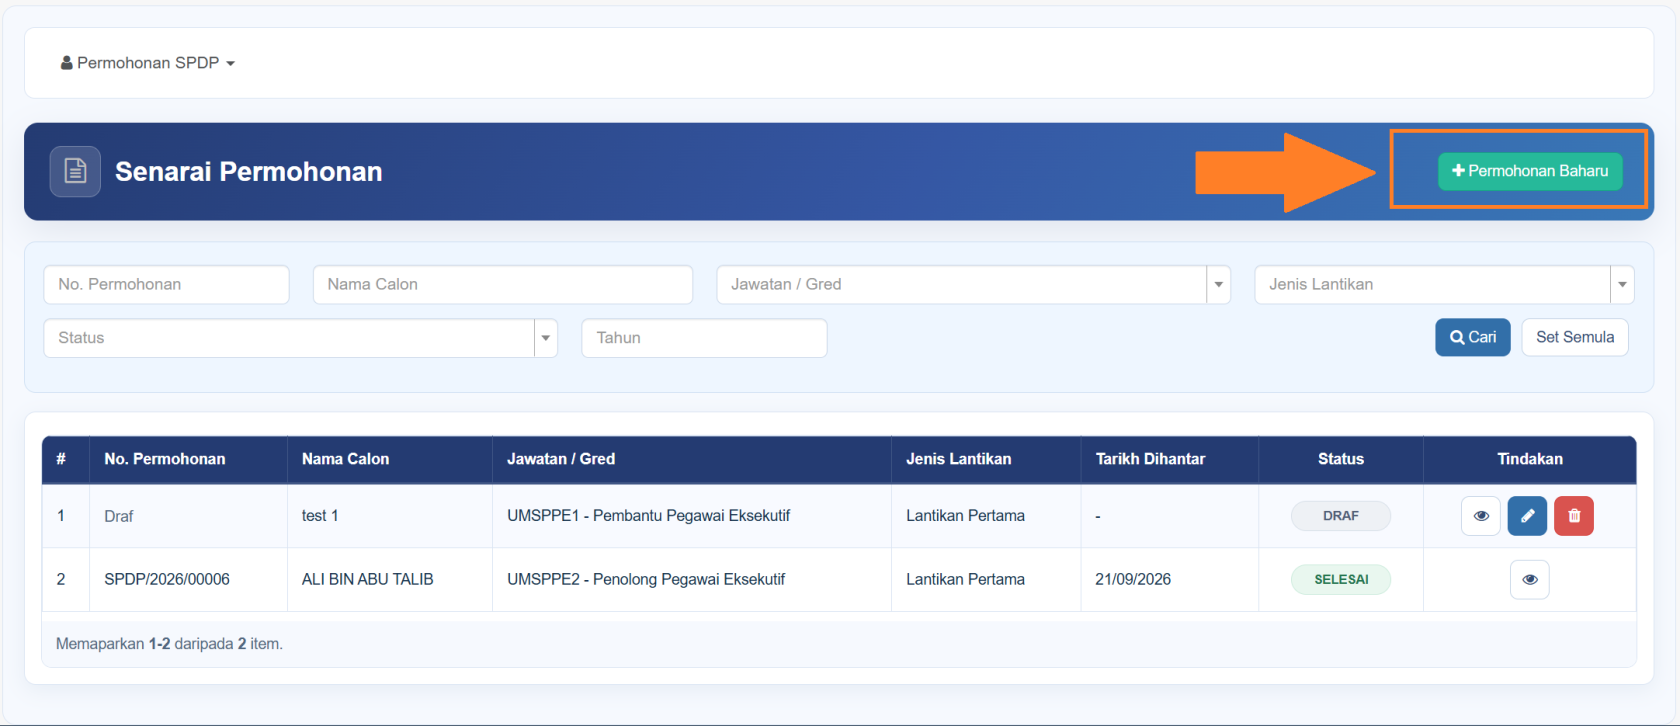Click the Nama Calon search field

point(503,285)
